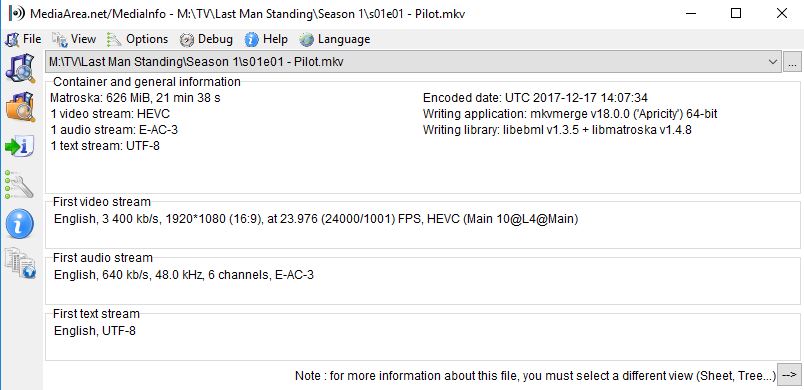Click the First audio stream info box
This screenshot has width=804, height=390.
click(423, 281)
